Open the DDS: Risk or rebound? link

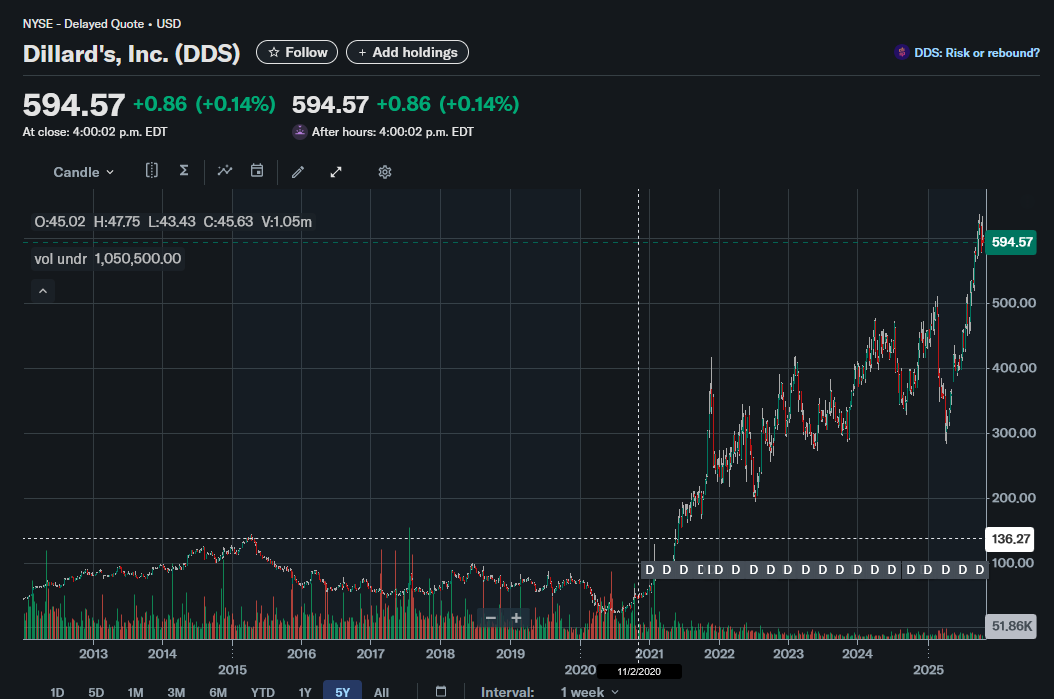(x=977, y=52)
